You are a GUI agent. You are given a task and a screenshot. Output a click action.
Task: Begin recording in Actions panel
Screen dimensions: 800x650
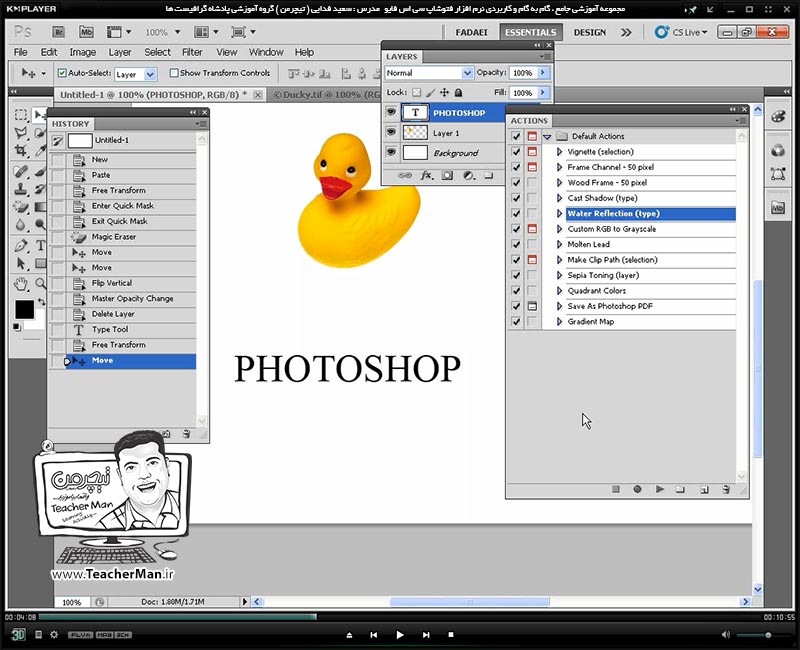[637, 489]
